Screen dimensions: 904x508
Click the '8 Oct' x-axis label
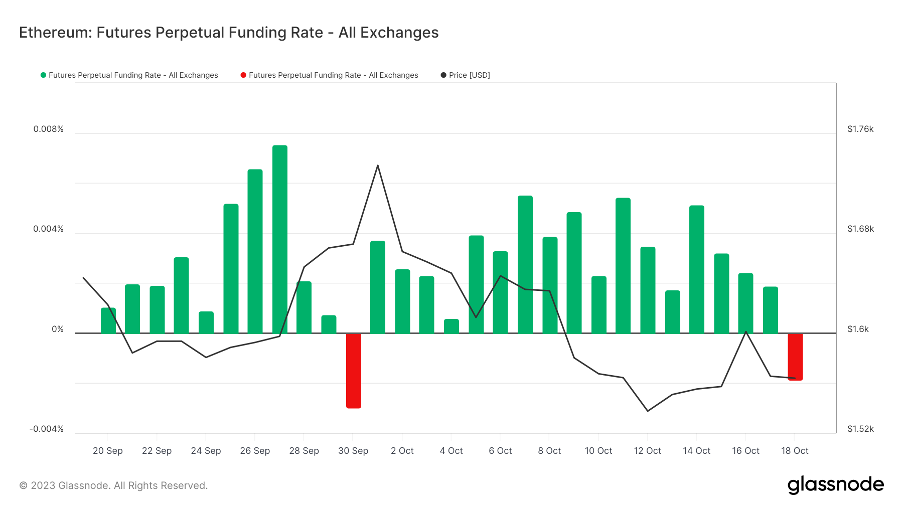(x=550, y=451)
